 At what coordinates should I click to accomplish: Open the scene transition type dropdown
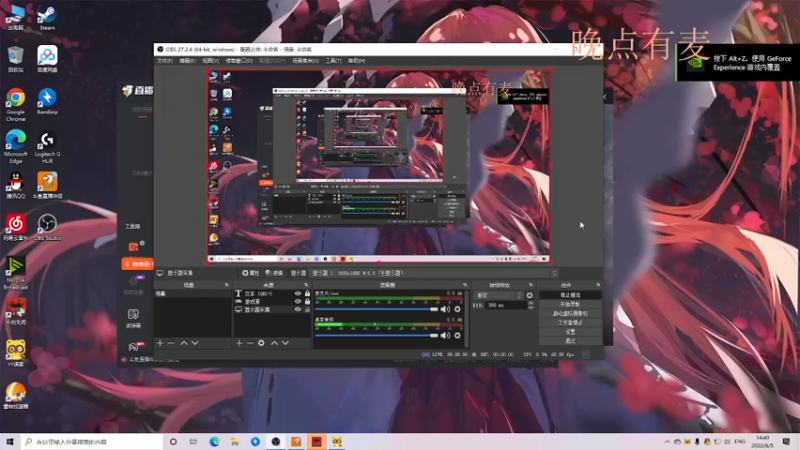[498, 295]
